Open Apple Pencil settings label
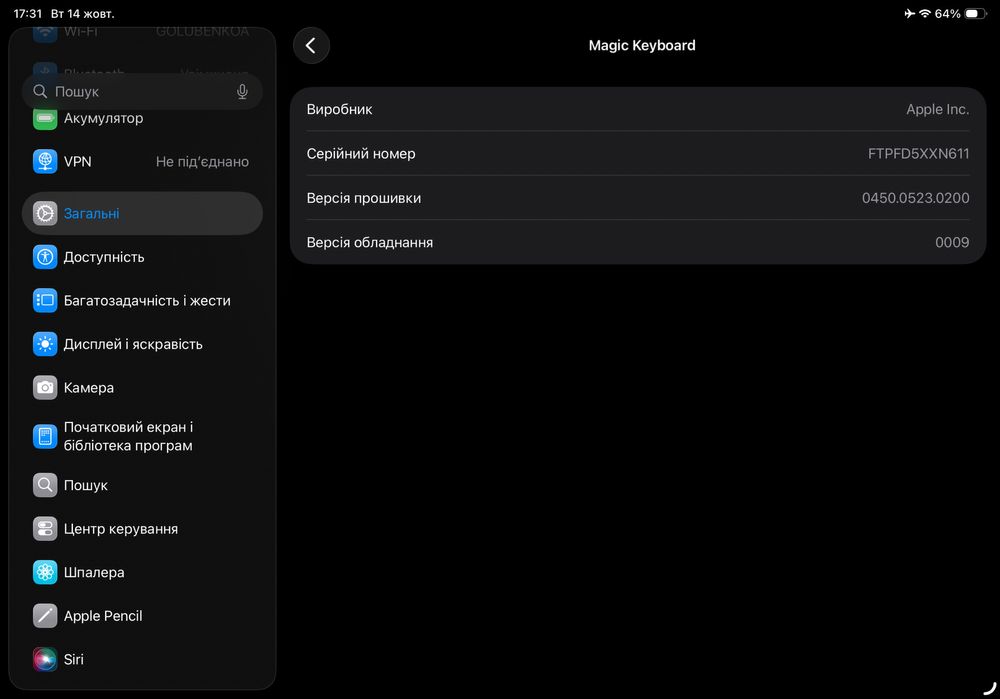The height and width of the screenshot is (699, 1000). tap(103, 616)
